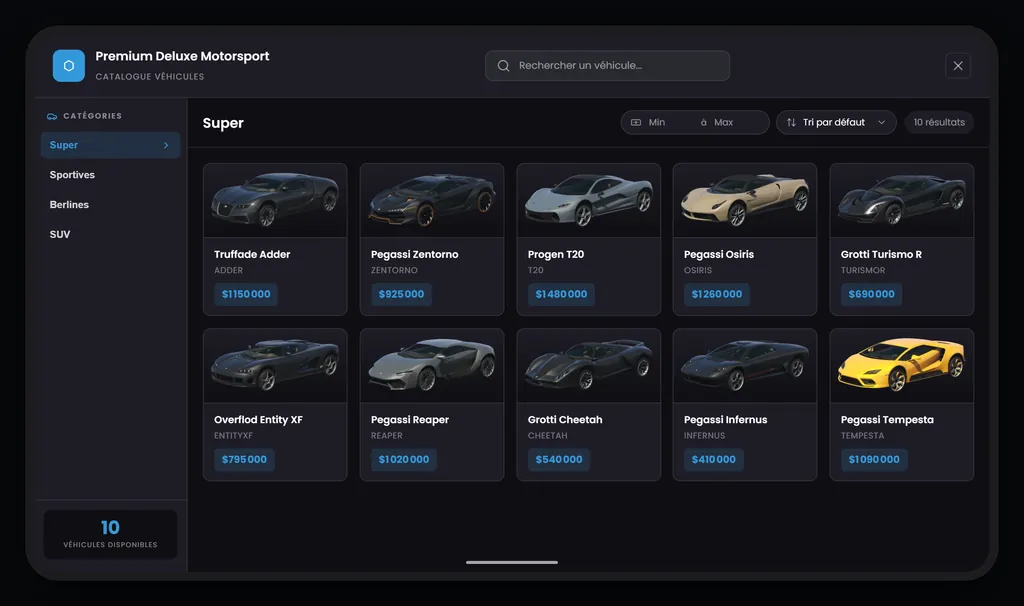Viewport: 1024px width, 606px height.
Task: Open the Overflod Entity XF thumbnail
Action: coord(275,366)
